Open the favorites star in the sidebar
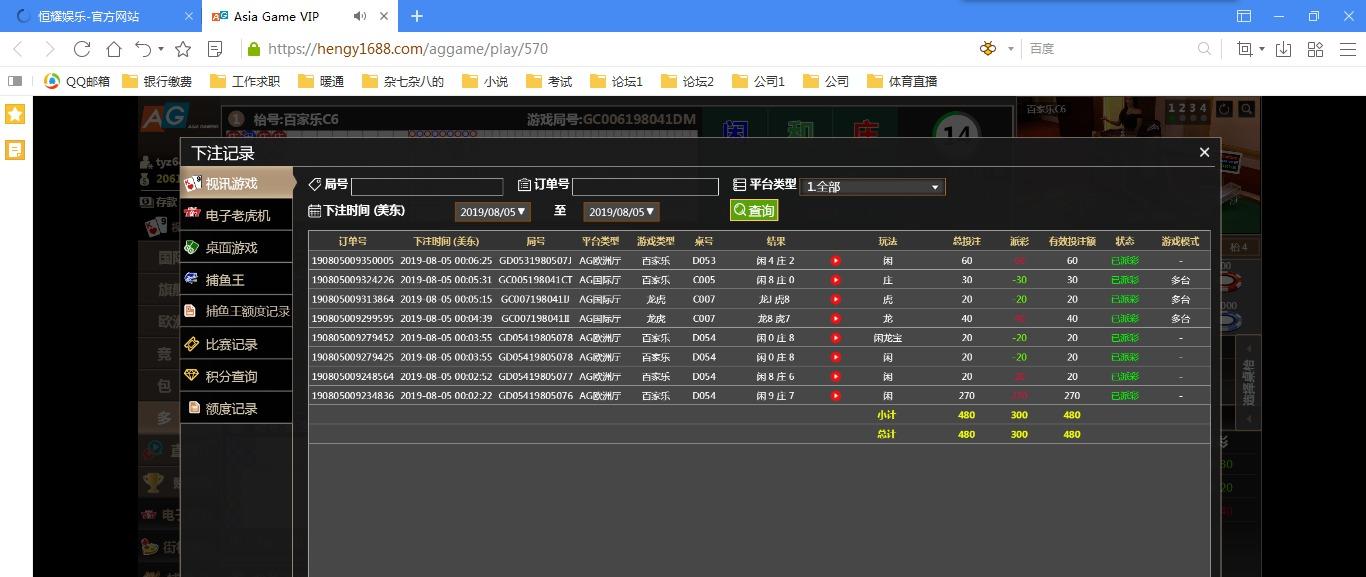The height and width of the screenshot is (577, 1366). tap(15, 114)
